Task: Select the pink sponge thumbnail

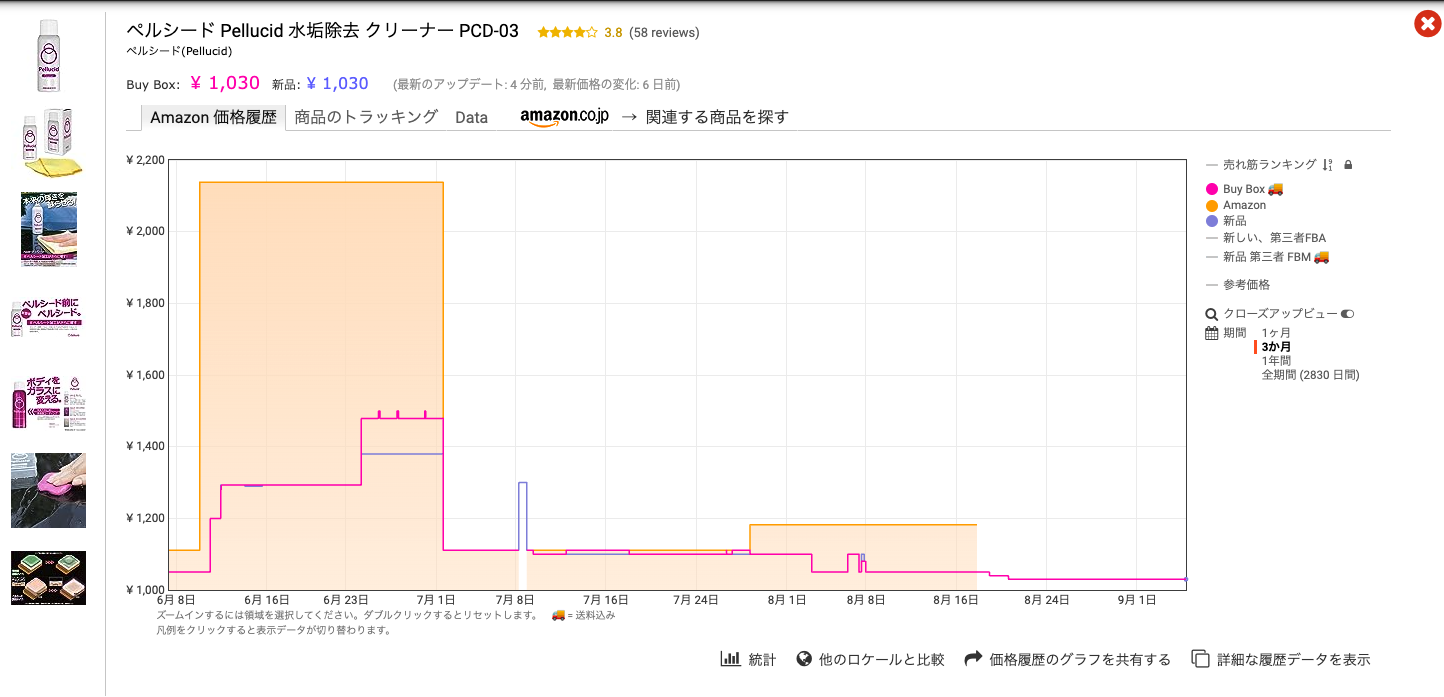Action: click(48, 490)
